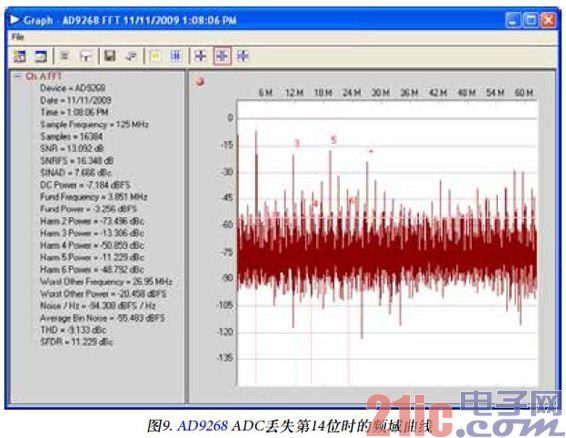Click the blue grid icon in the toolbar
The height and width of the screenshot is (438, 566).
[x=176, y=56]
